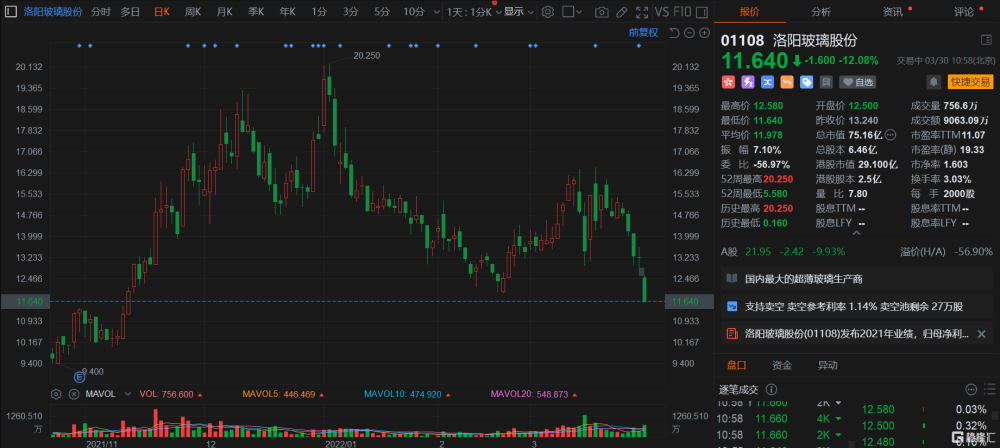Zoom out chart with minus icon

689,33
